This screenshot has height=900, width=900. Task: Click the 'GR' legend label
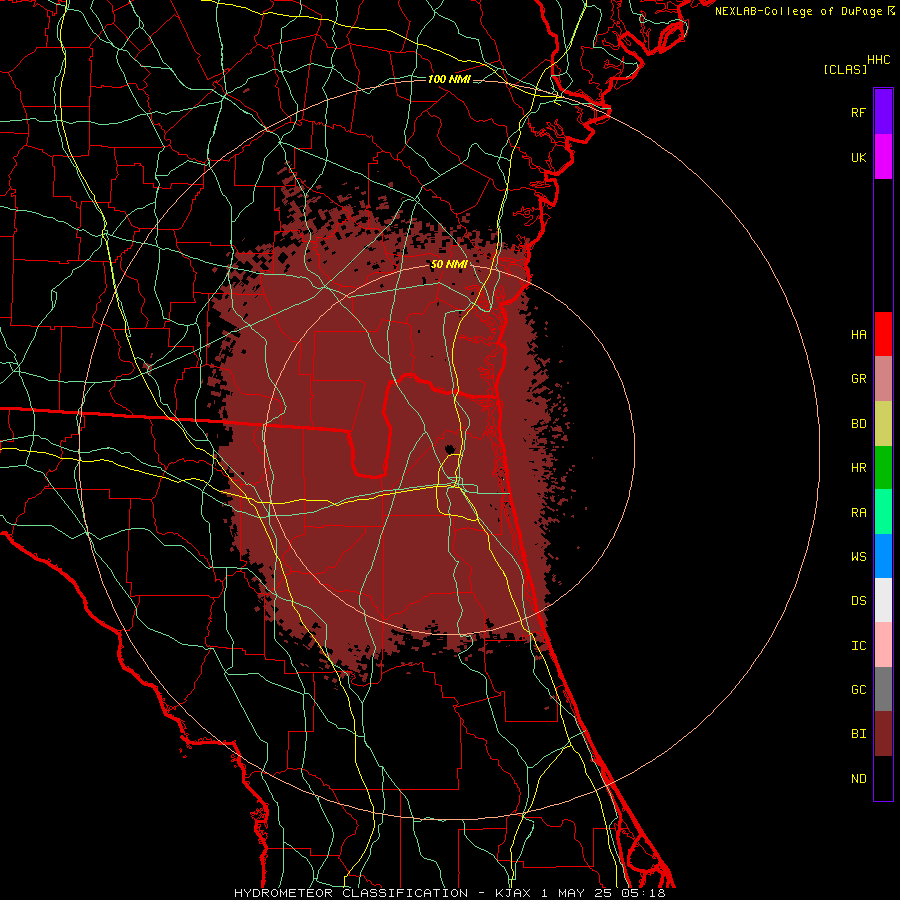(859, 379)
